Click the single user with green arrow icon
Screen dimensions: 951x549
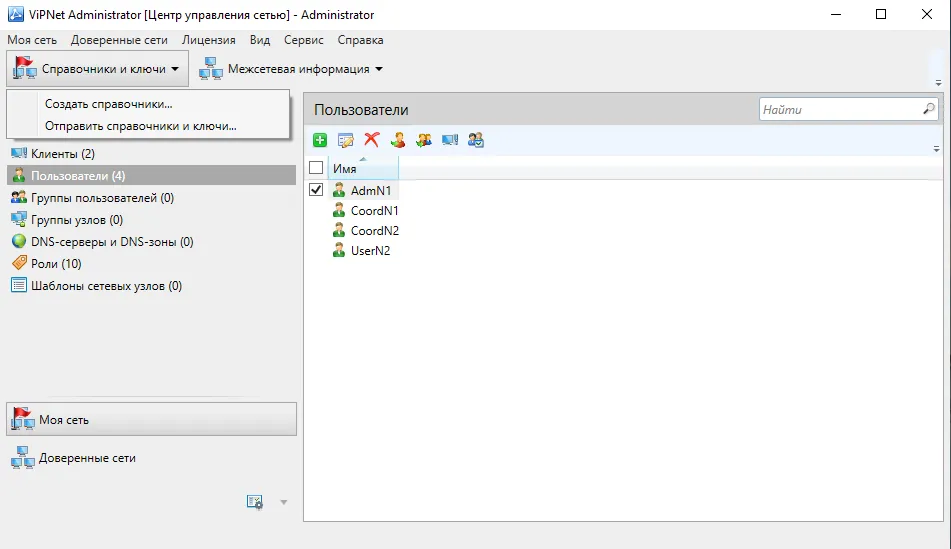click(398, 140)
